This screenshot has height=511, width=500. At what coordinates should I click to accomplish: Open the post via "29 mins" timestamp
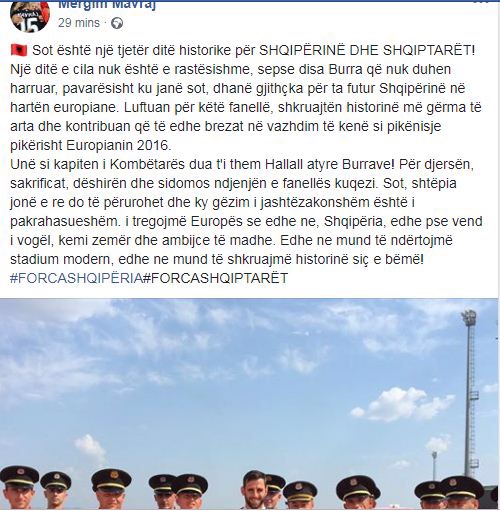coord(79,23)
